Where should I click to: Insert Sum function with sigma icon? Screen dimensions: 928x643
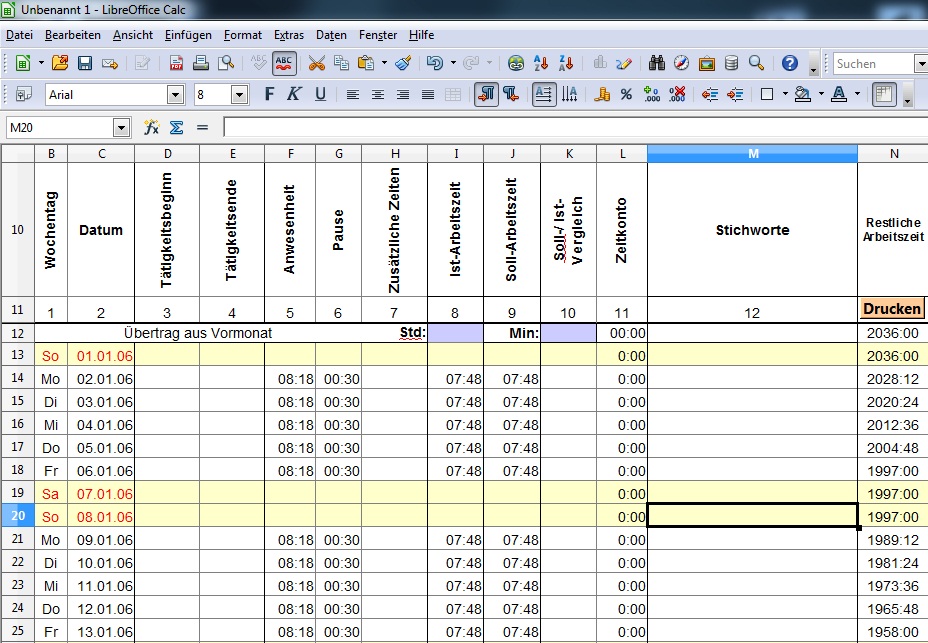pos(176,127)
